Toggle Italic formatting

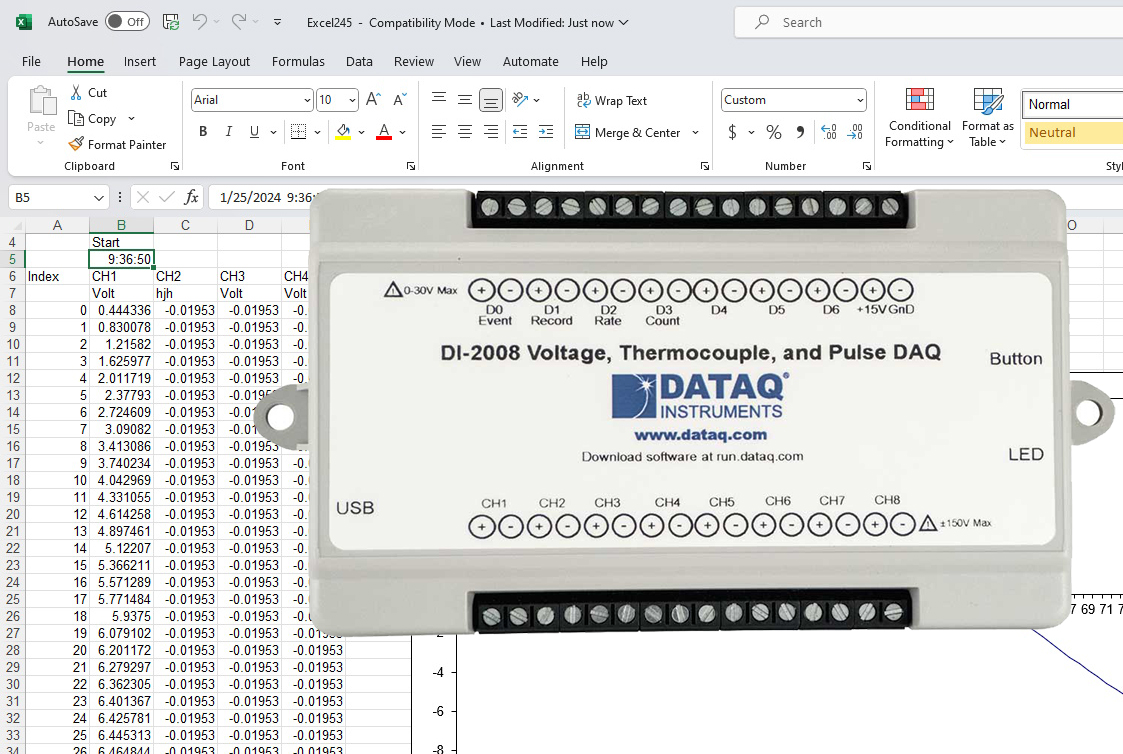click(x=228, y=132)
